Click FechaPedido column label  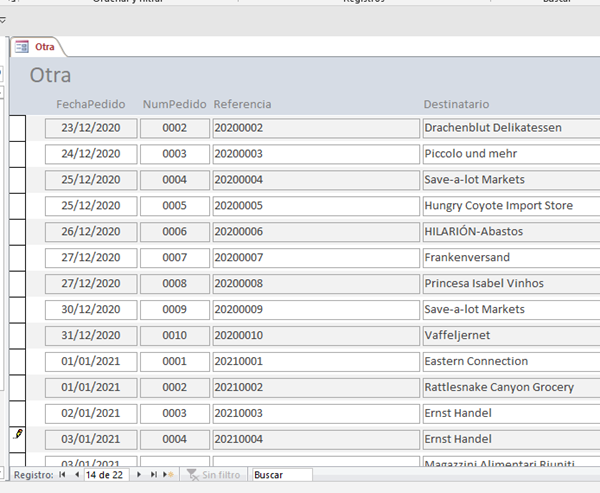click(x=91, y=104)
